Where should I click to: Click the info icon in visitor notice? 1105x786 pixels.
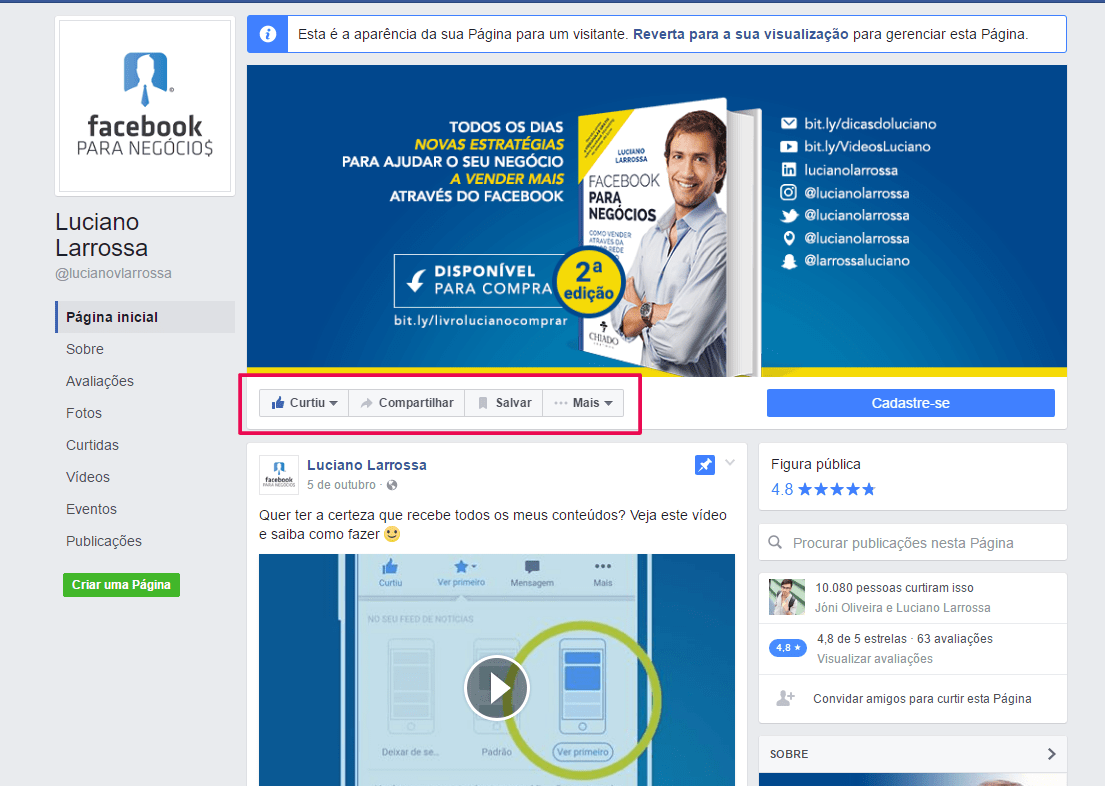[x=268, y=34]
